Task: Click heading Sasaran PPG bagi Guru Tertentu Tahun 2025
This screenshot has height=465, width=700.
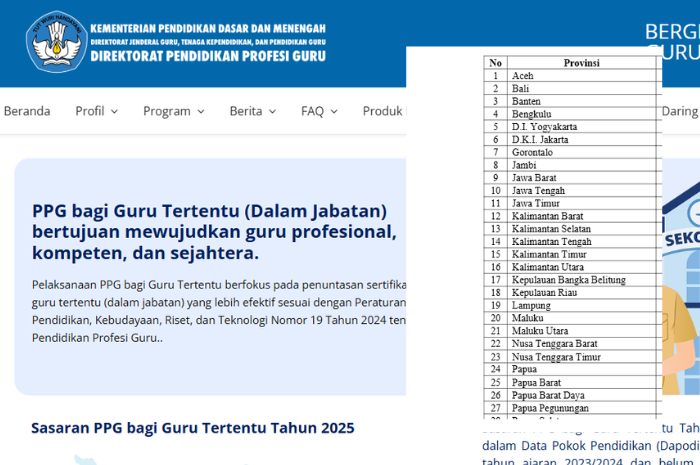Action: coord(193,428)
